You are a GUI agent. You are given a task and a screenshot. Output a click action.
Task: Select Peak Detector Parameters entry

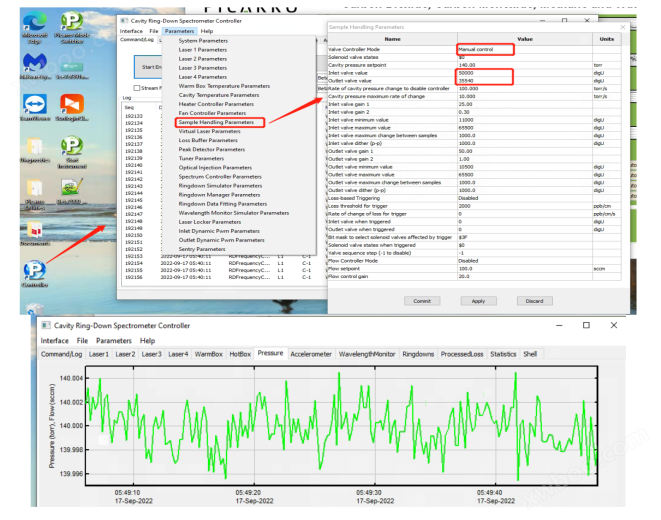coord(212,150)
